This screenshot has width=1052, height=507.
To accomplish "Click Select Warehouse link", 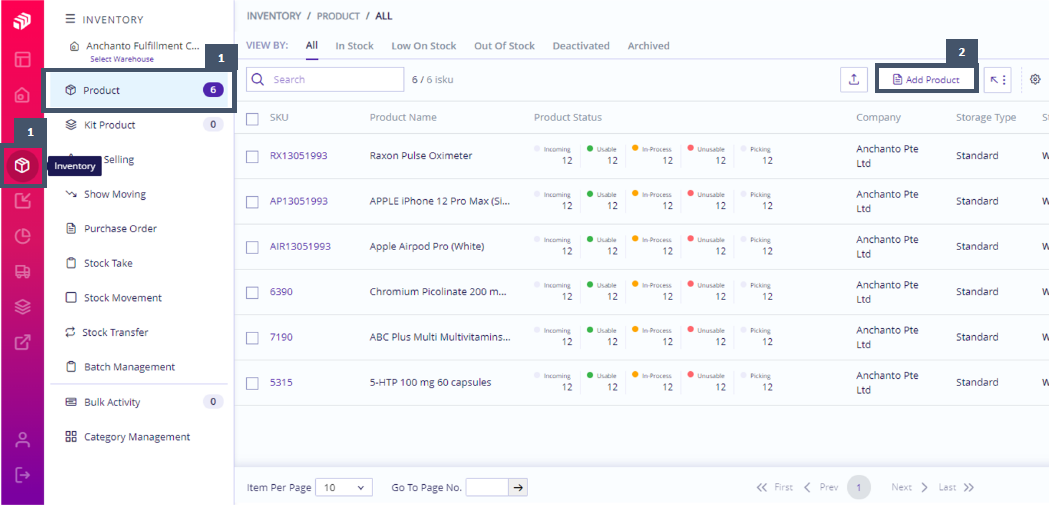I will click(122, 59).
